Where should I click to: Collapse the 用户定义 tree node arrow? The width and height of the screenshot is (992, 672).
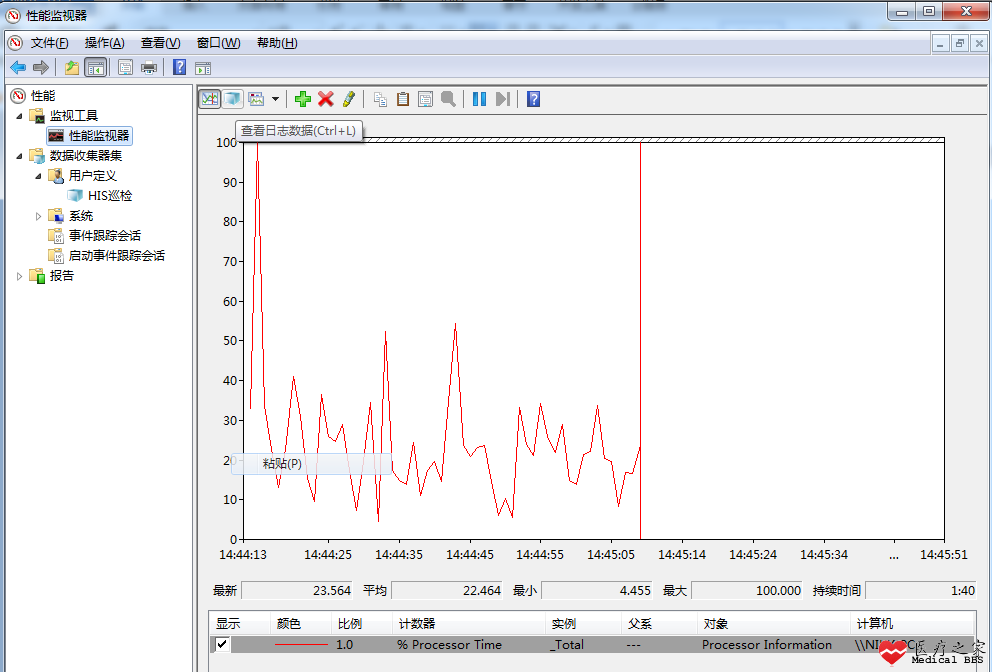pyautogui.click(x=38, y=176)
